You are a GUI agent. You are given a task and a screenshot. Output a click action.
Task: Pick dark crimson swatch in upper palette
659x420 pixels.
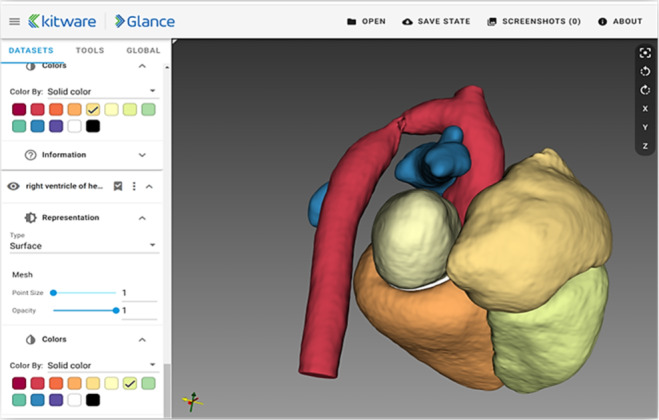coord(19,109)
